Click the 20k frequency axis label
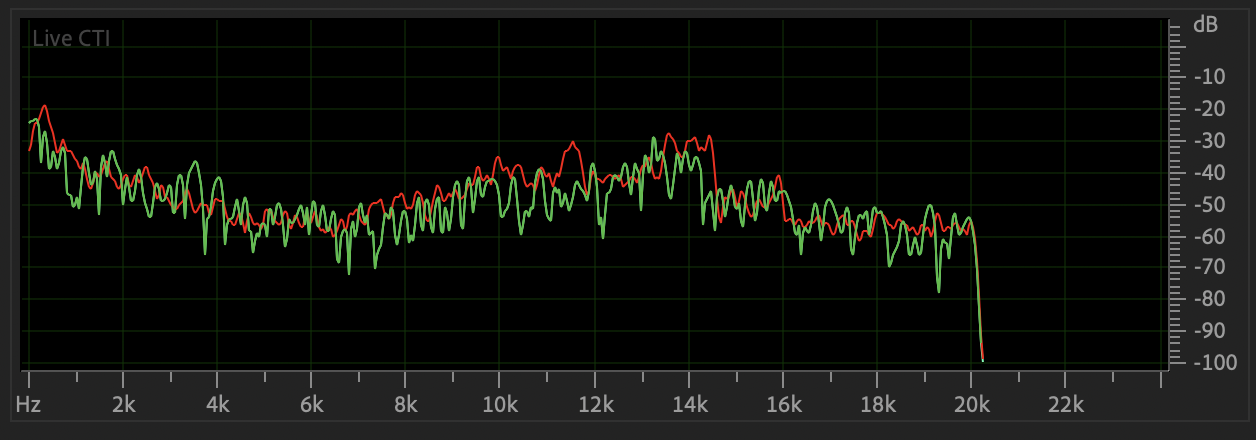 [x=970, y=404]
